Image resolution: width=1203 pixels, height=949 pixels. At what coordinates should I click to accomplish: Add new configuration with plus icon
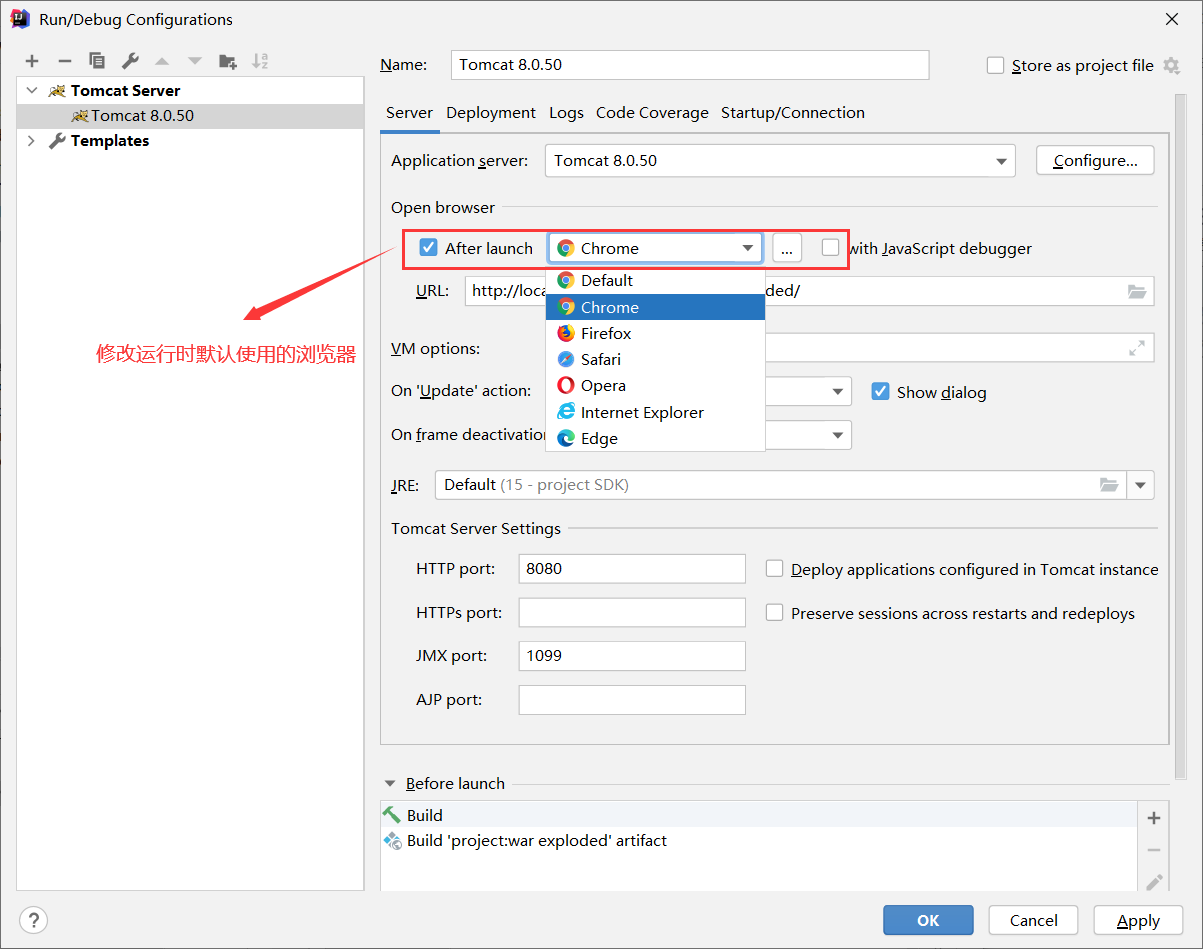tap(32, 61)
